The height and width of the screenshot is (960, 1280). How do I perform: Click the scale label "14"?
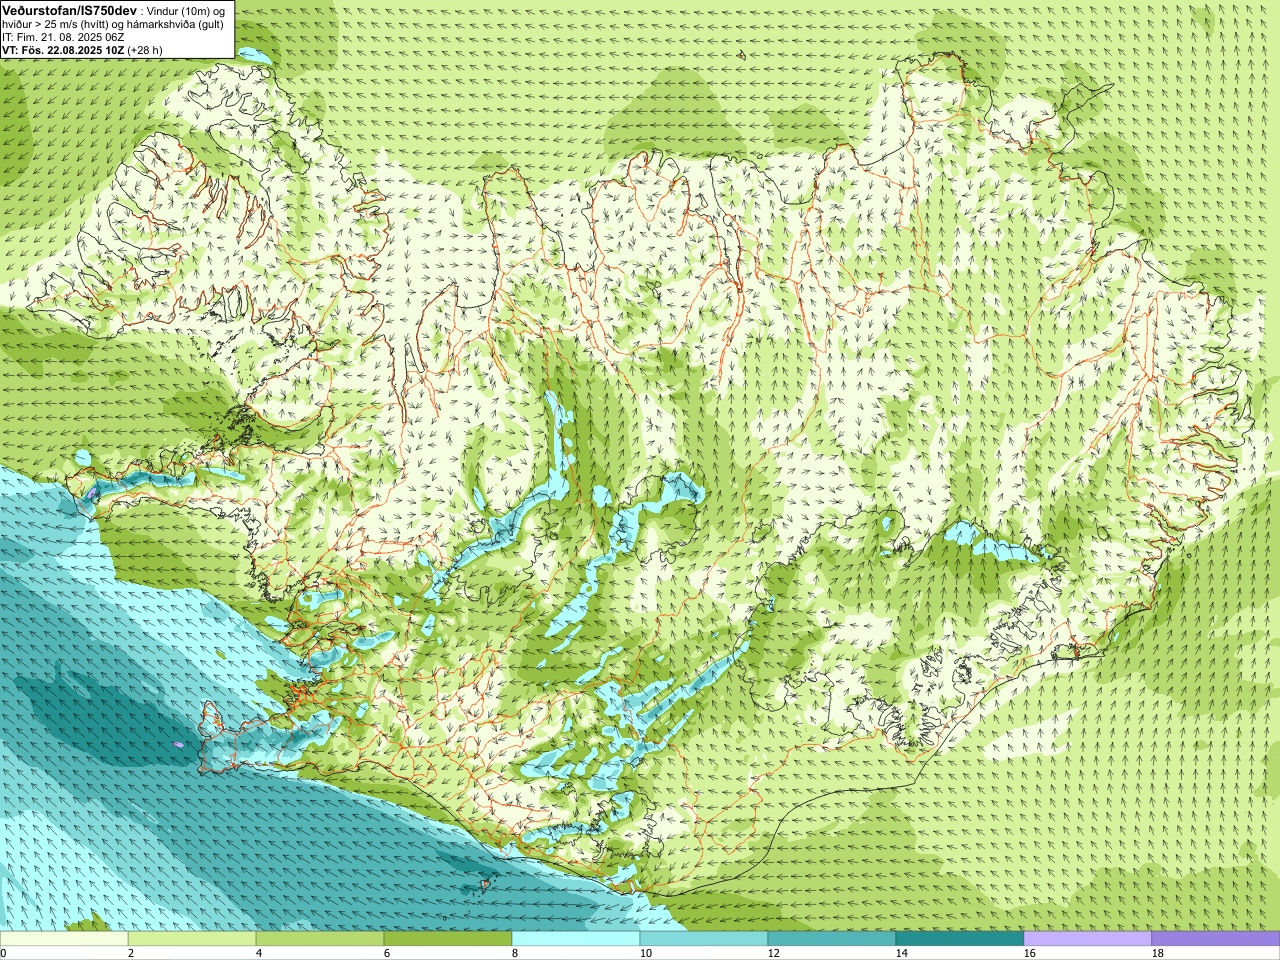(902, 953)
